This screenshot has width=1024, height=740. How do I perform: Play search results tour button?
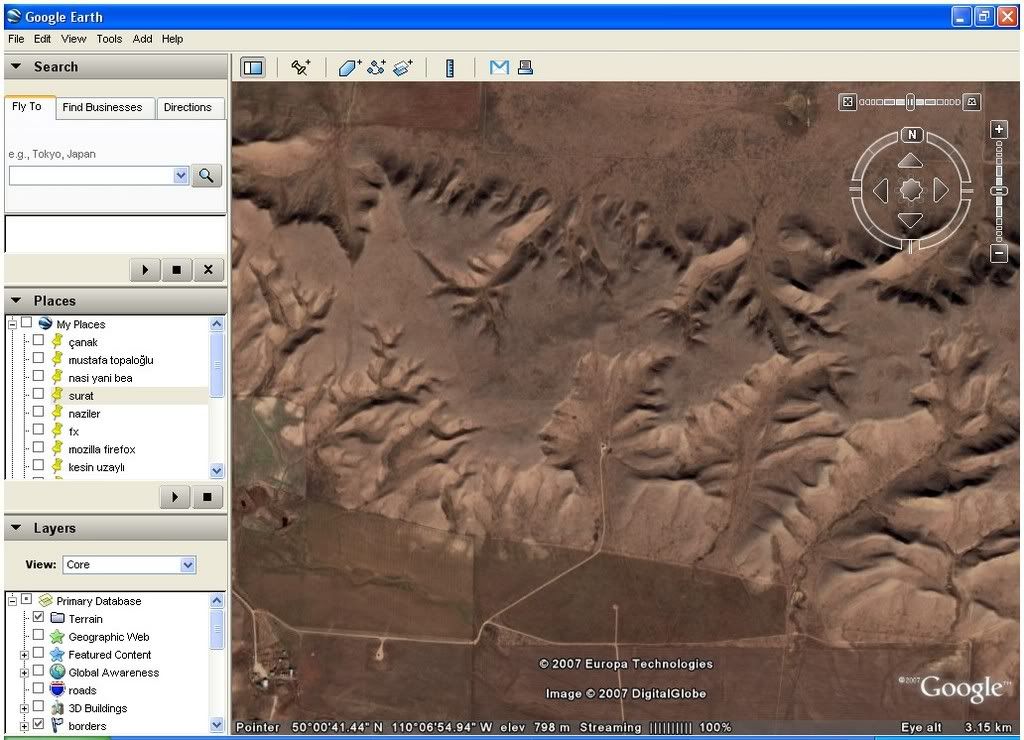tap(145, 270)
